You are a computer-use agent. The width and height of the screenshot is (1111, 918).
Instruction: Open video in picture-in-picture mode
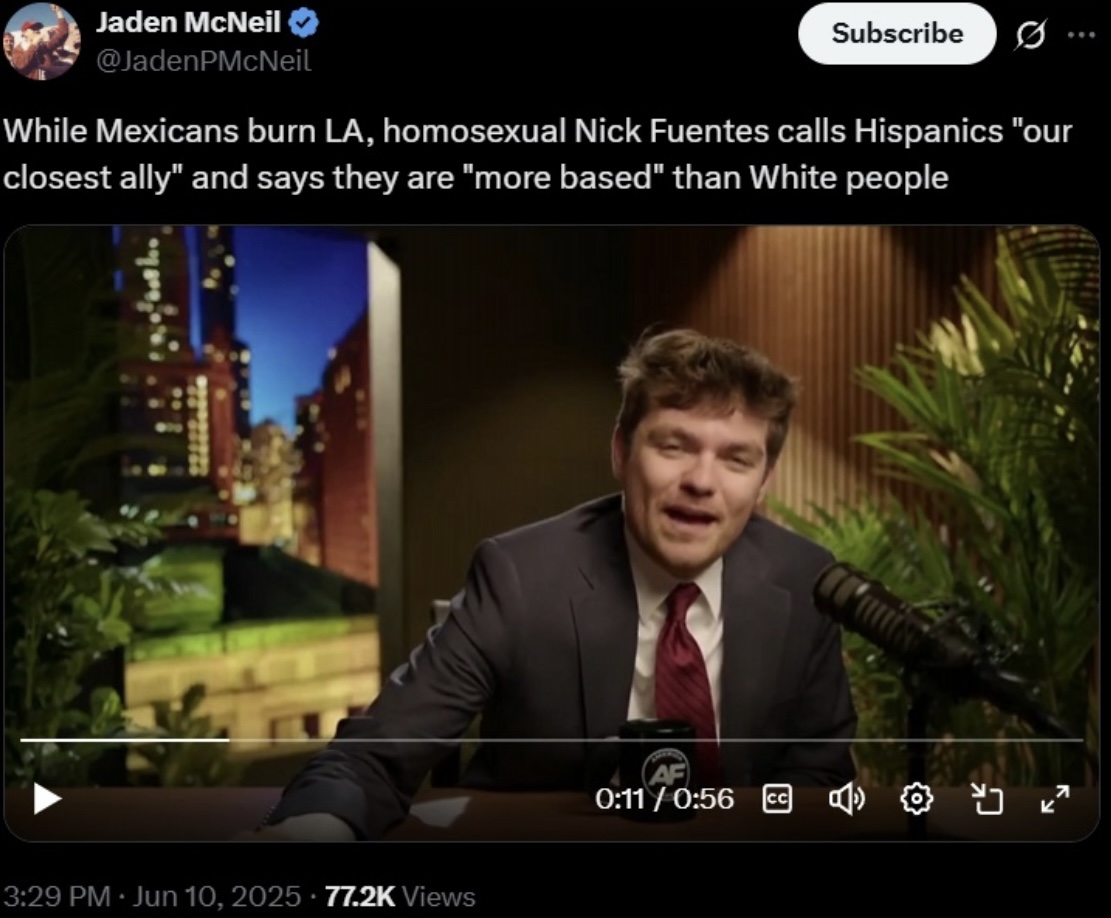986,799
